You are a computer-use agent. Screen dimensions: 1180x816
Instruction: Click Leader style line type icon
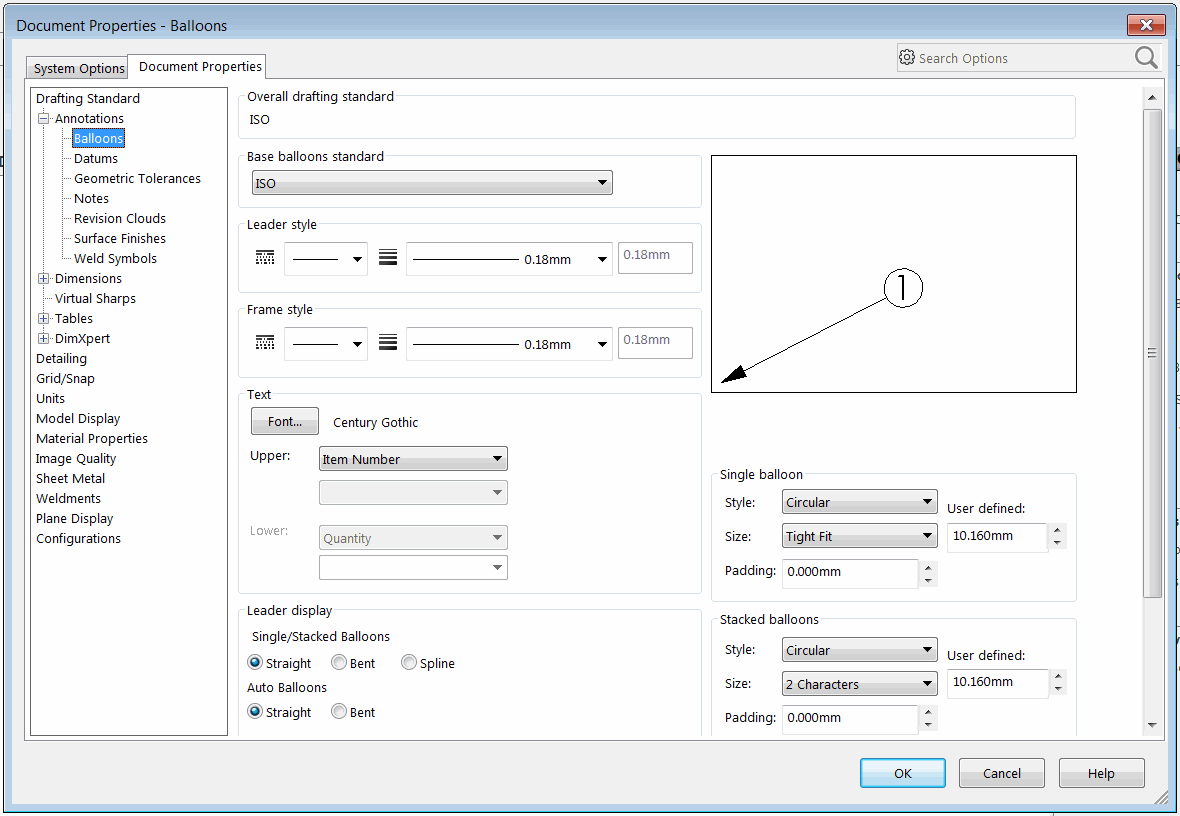point(265,259)
